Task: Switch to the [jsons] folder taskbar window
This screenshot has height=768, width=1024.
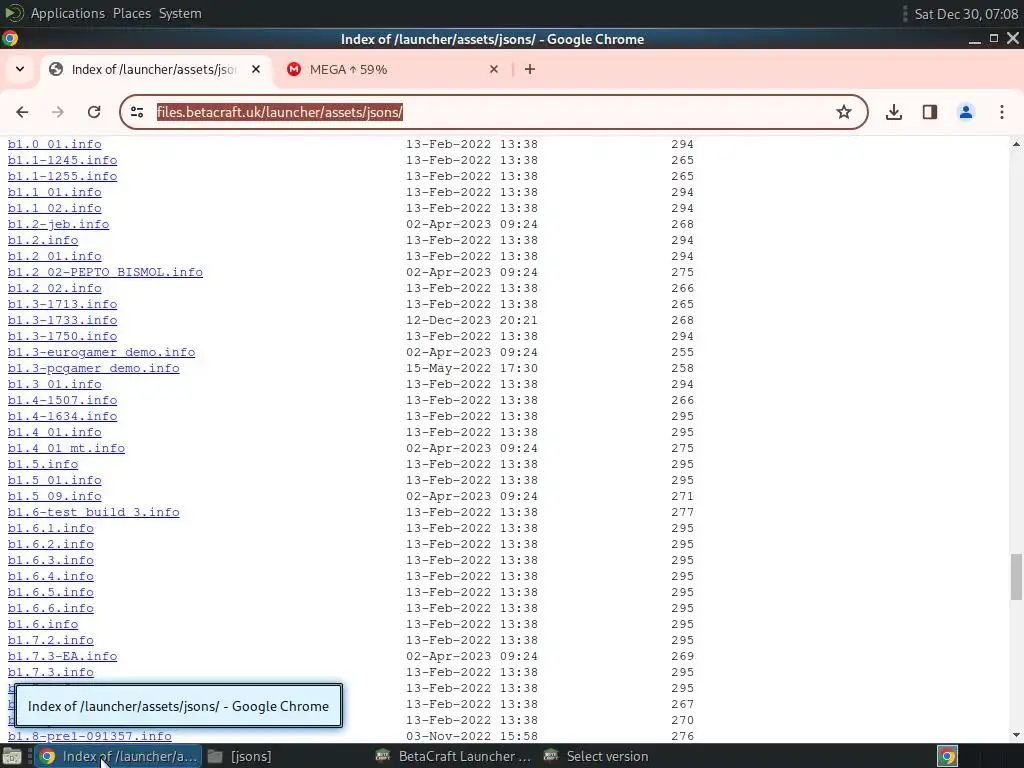Action: (x=240, y=756)
